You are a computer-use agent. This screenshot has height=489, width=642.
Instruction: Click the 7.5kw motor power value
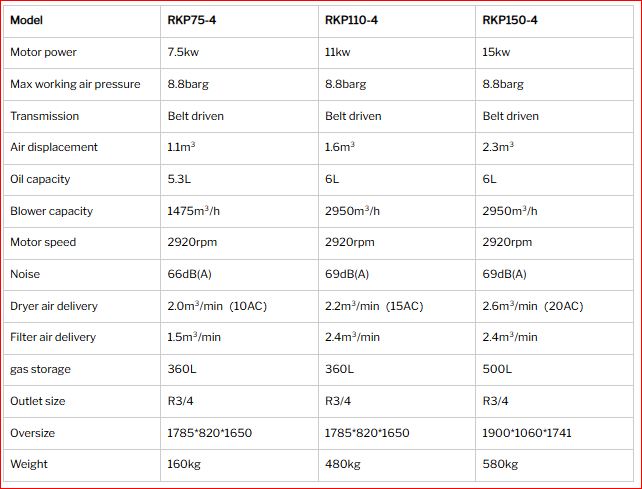pos(183,52)
